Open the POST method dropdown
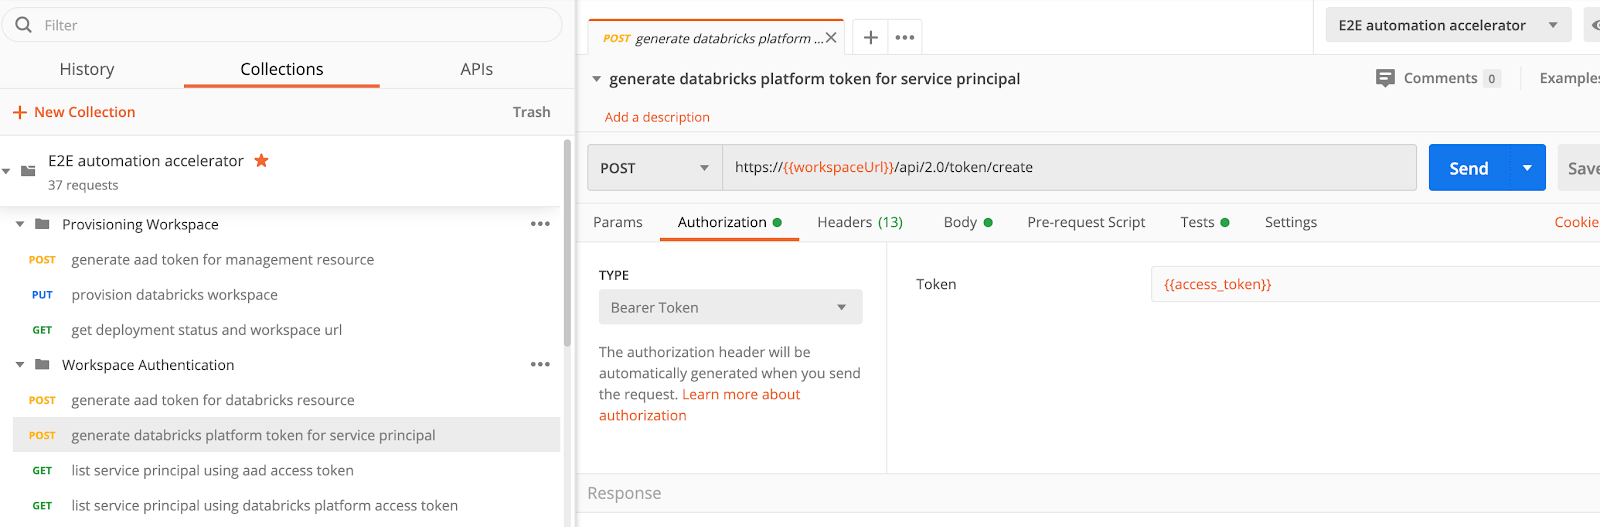Screen dimensions: 1600x527 coord(654,168)
